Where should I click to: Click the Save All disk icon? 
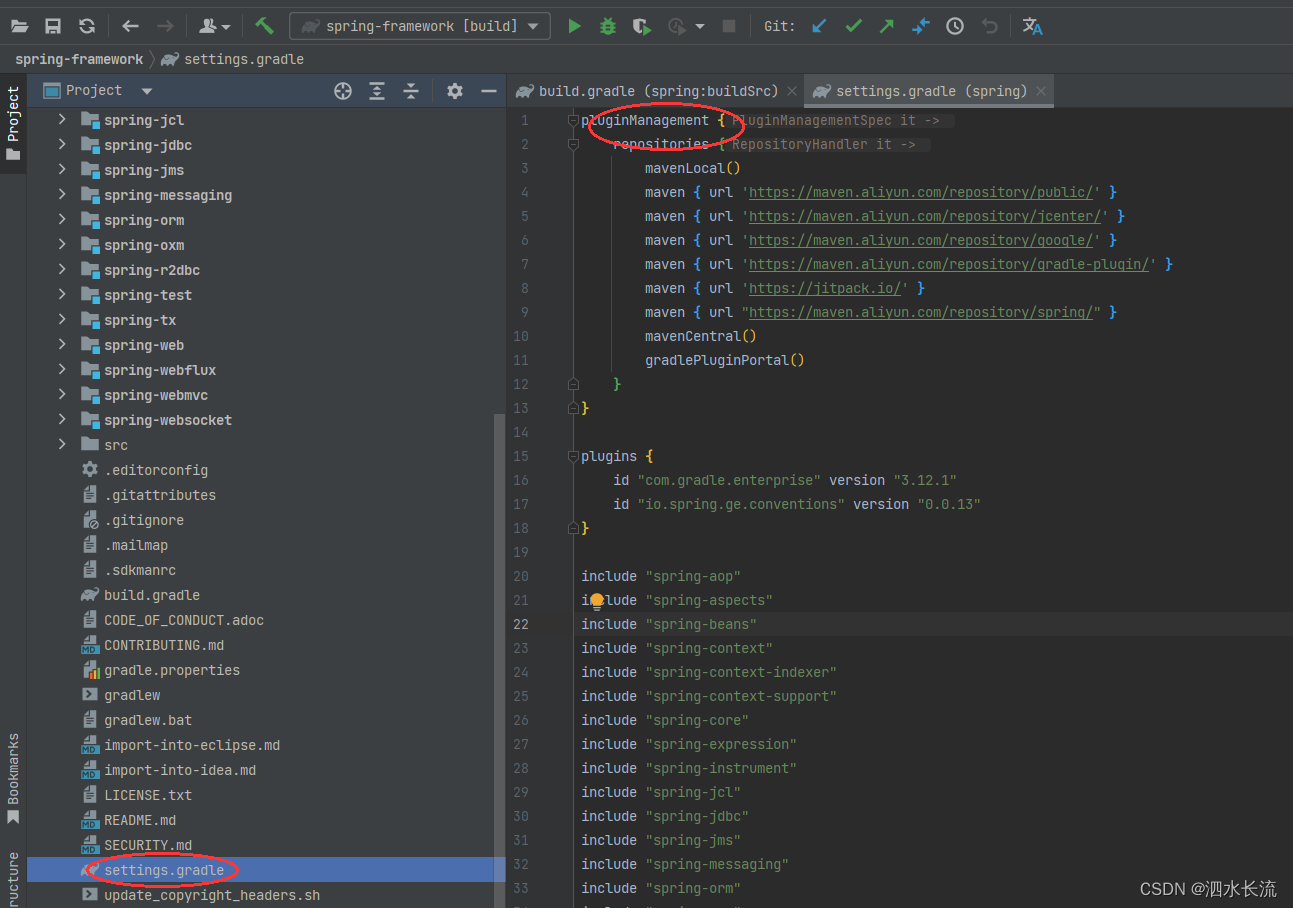coord(53,26)
